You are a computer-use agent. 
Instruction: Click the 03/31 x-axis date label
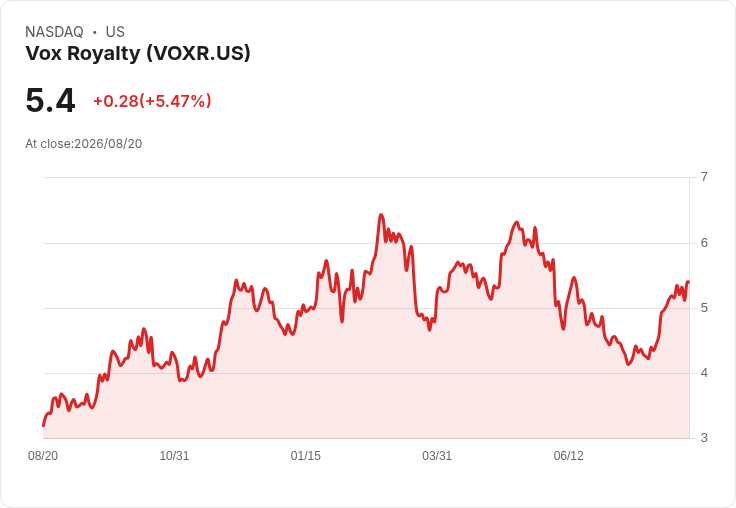pos(437,456)
